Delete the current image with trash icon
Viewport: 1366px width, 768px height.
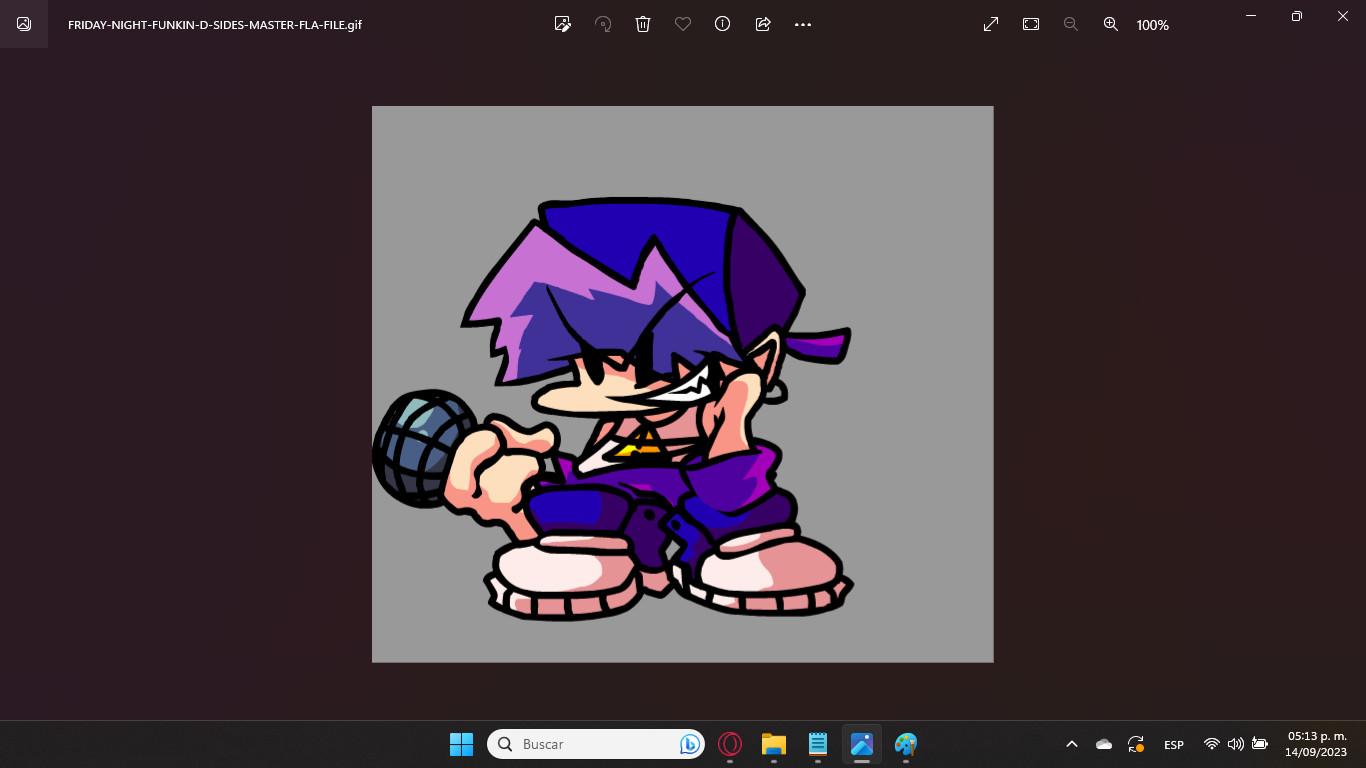click(x=643, y=24)
